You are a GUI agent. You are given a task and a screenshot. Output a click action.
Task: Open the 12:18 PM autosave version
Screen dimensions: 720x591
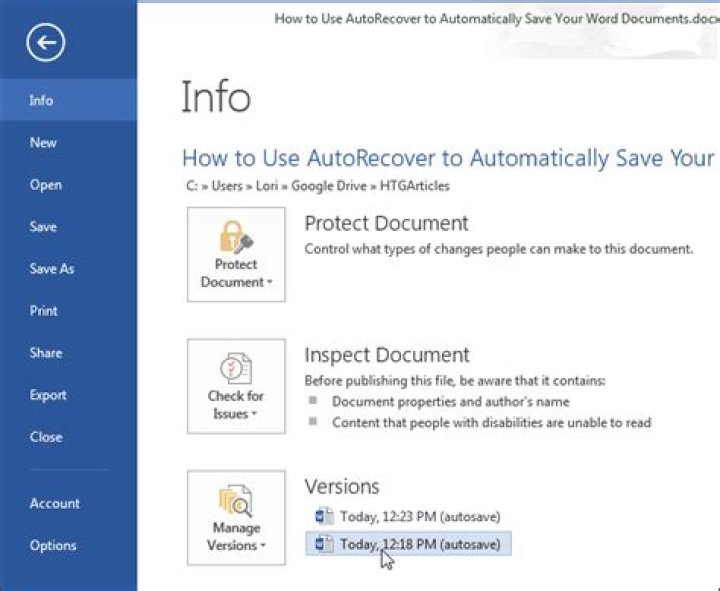tap(408, 544)
